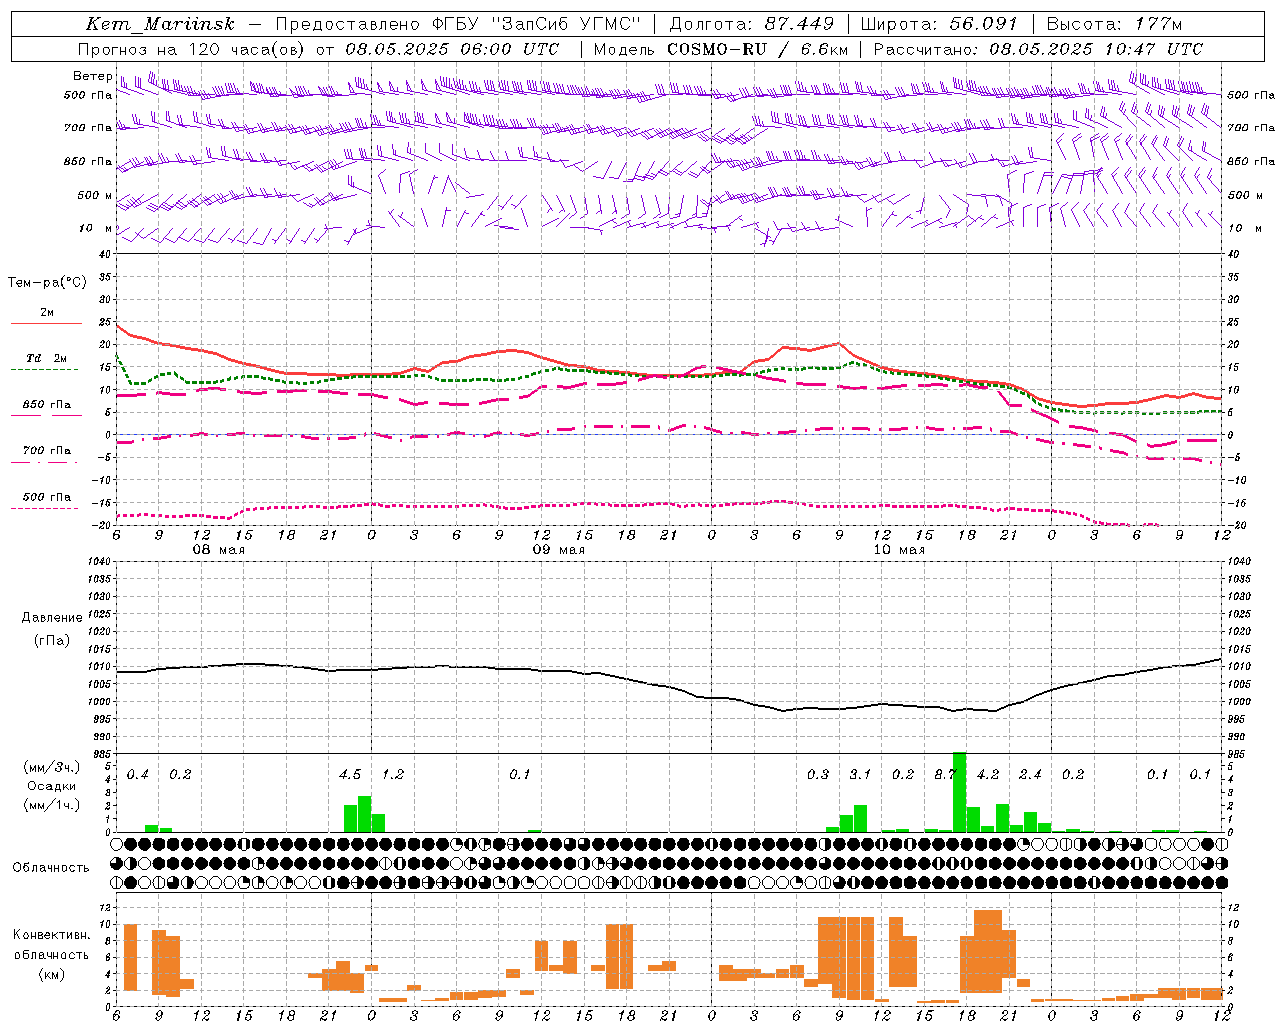Click the red line sample under 2м legend
Image resolution: width=1280 pixels, height=1024 pixels.
tap(47, 323)
